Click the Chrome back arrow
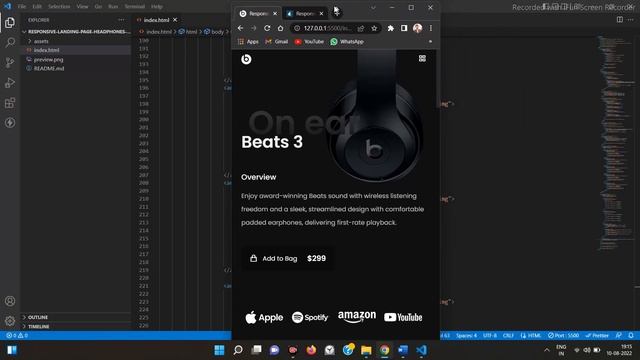 (x=240, y=28)
